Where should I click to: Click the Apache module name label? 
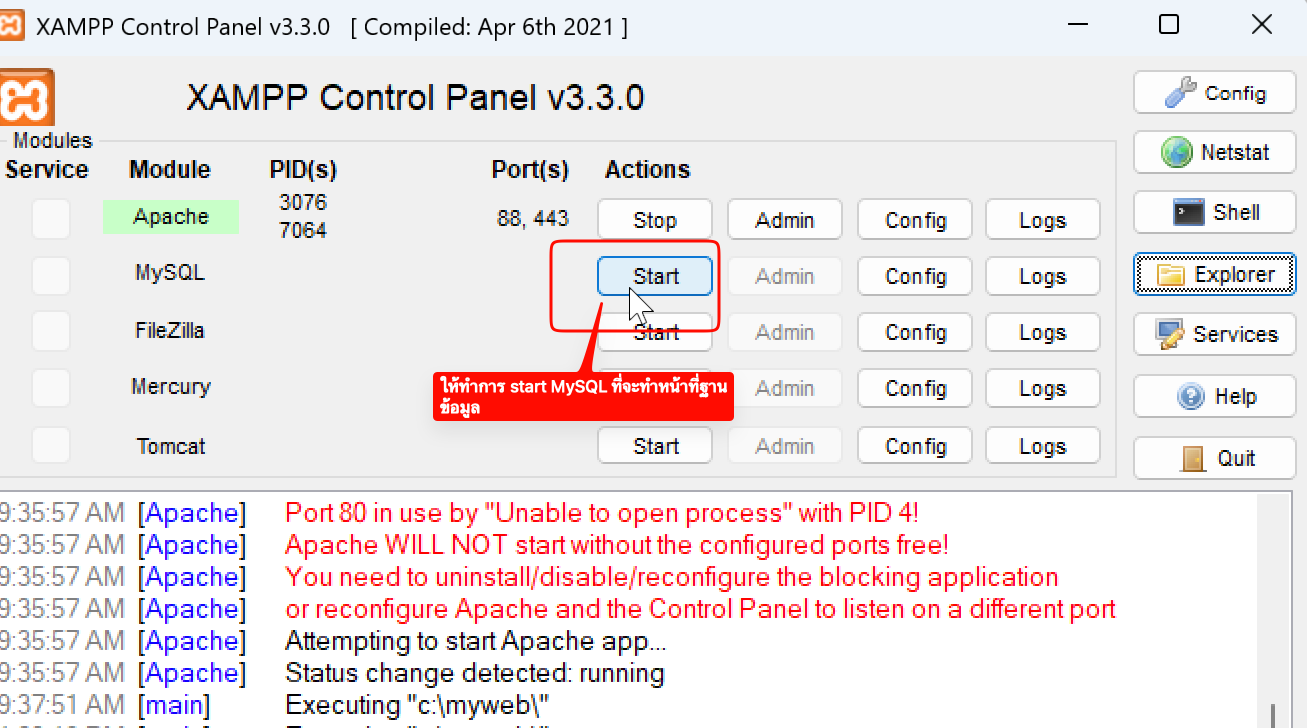[171, 217]
